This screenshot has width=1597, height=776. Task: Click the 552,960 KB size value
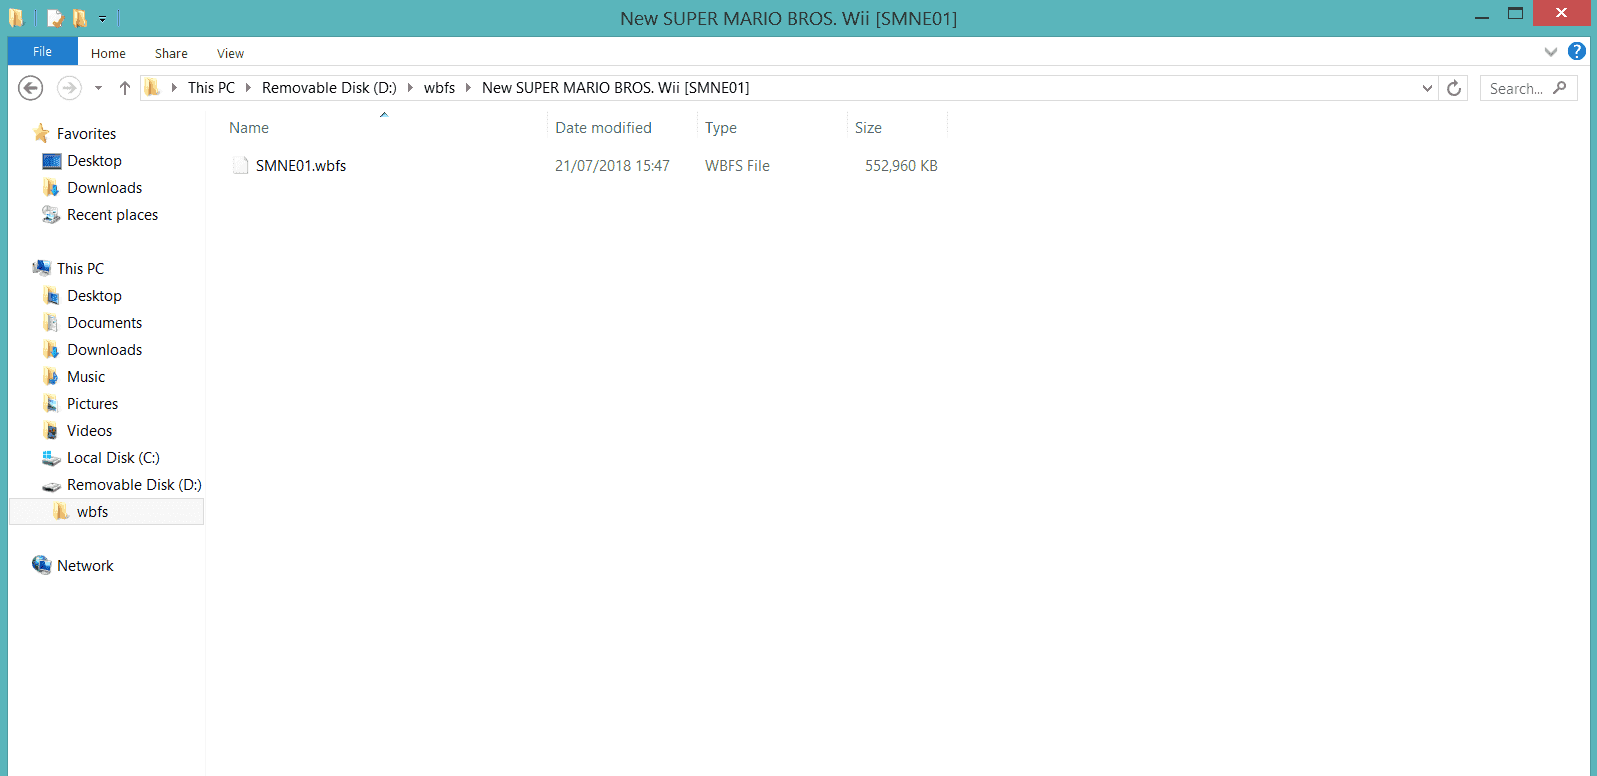[x=901, y=166]
